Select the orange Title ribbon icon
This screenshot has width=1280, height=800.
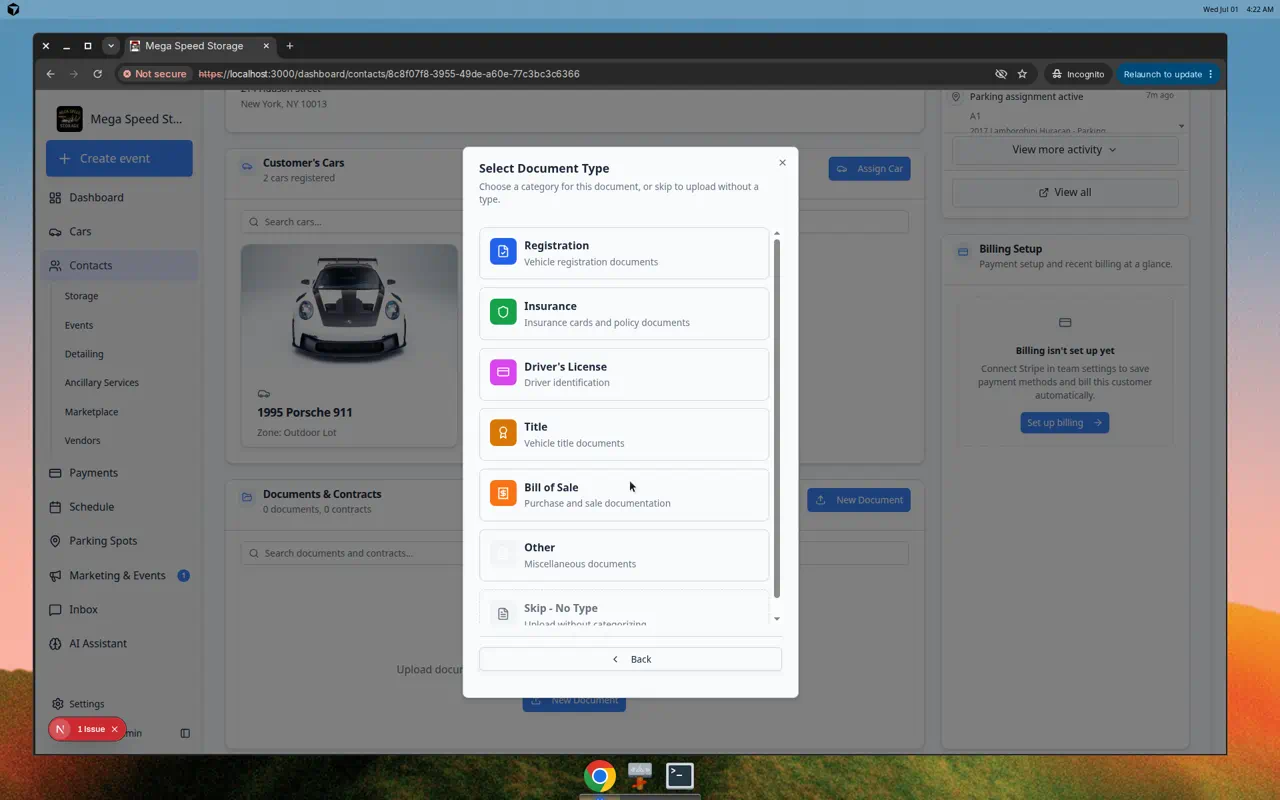(x=503, y=433)
